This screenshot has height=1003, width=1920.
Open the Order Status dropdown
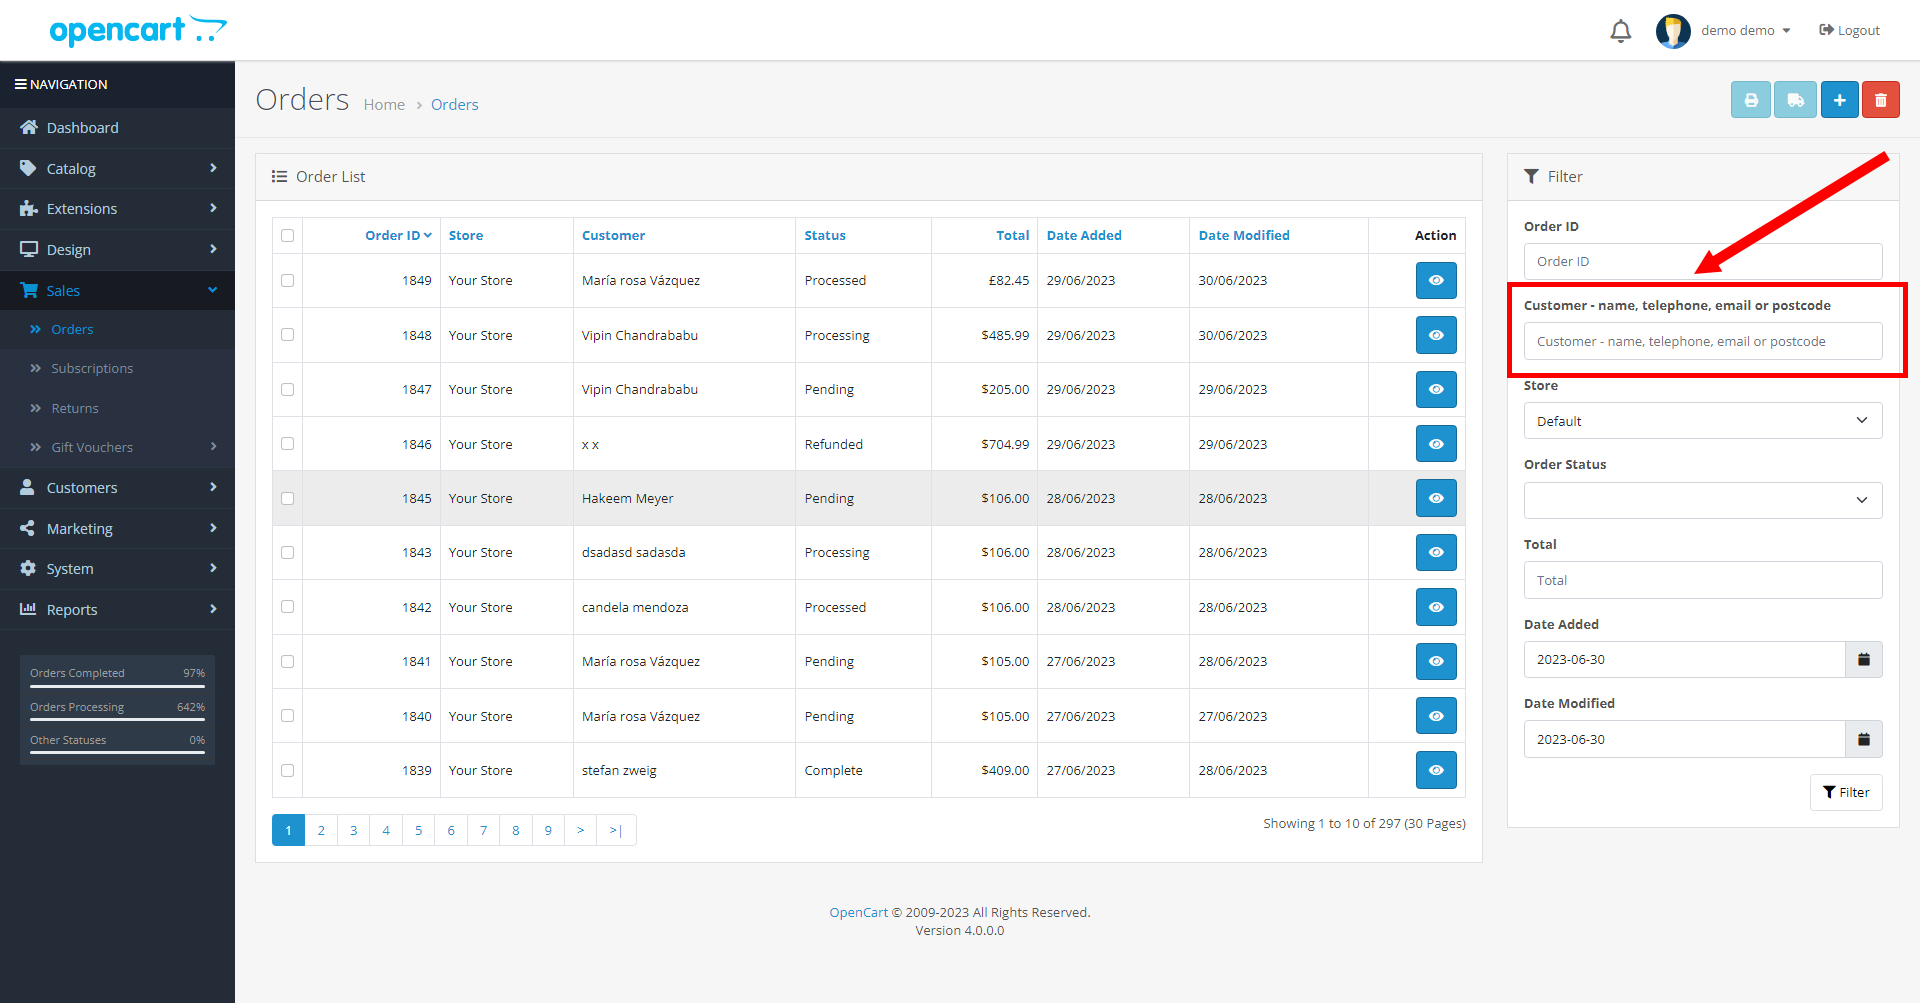pos(1702,500)
